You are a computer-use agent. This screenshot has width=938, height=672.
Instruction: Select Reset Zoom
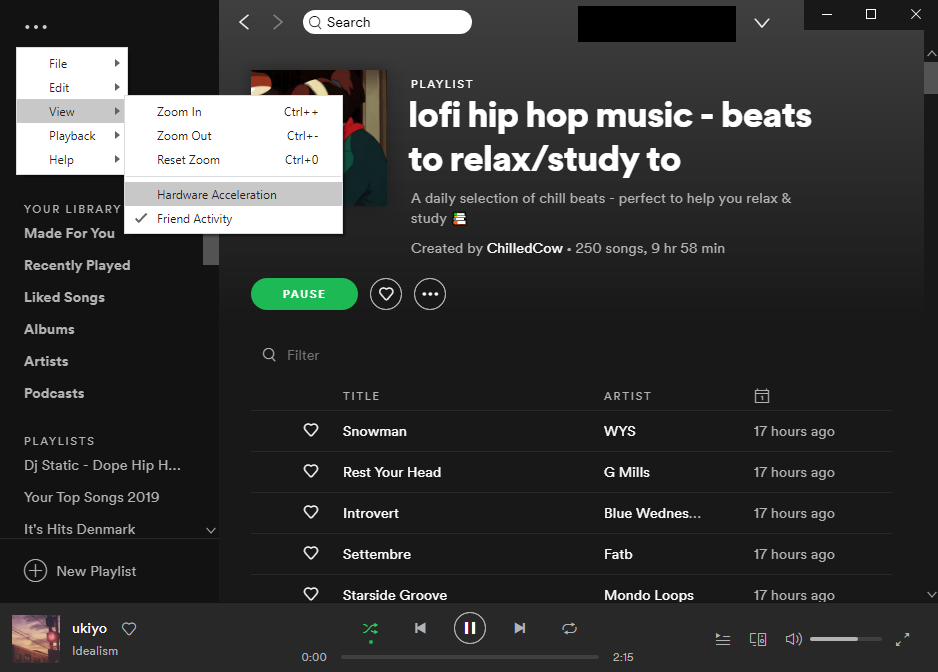pos(233,160)
